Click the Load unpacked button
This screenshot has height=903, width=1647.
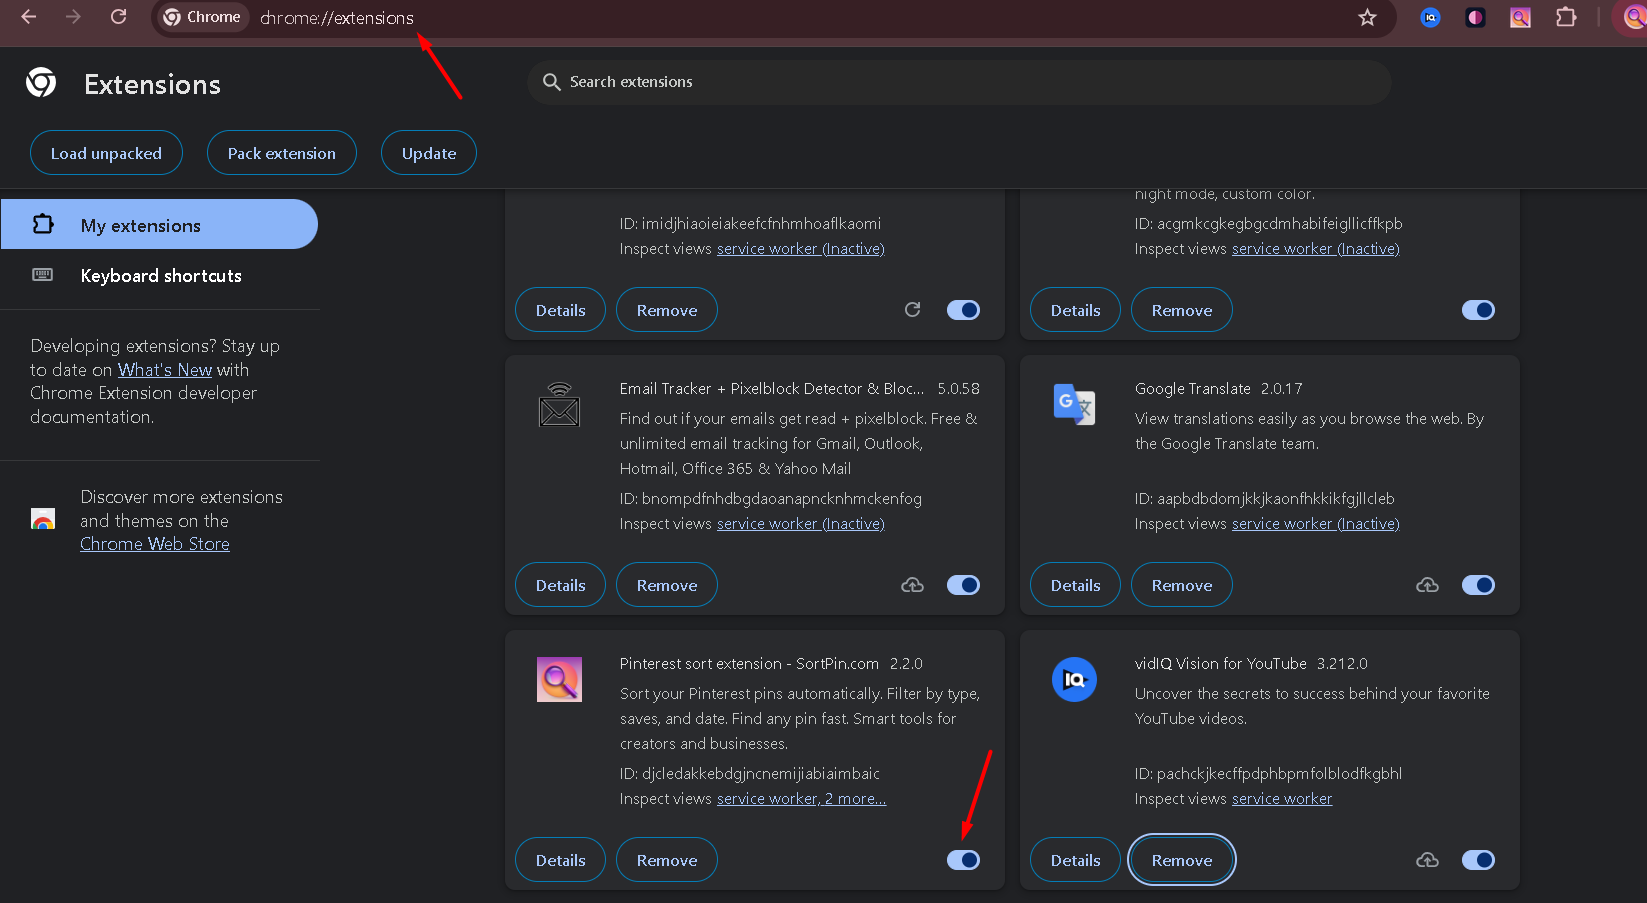coord(106,153)
